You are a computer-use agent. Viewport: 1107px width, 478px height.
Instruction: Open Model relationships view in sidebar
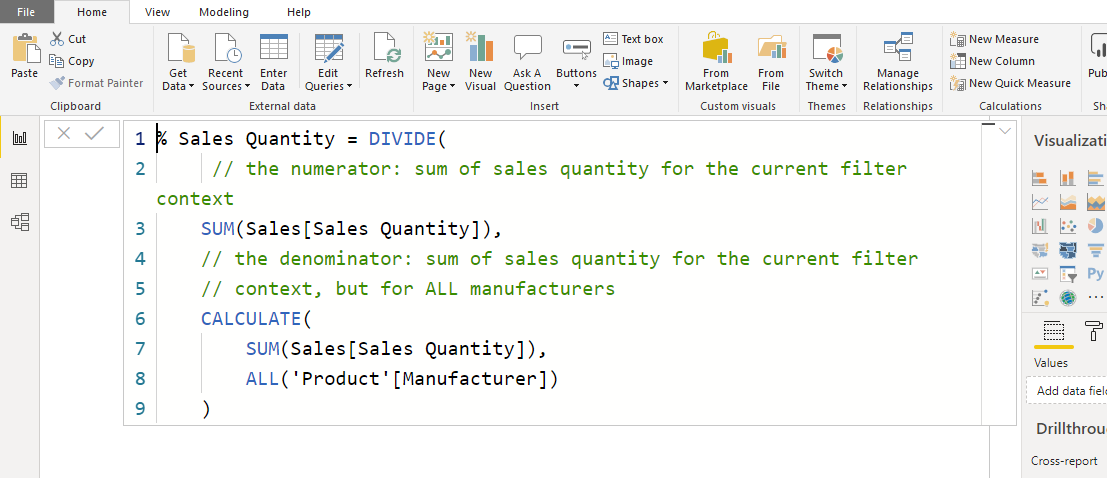coord(19,222)
